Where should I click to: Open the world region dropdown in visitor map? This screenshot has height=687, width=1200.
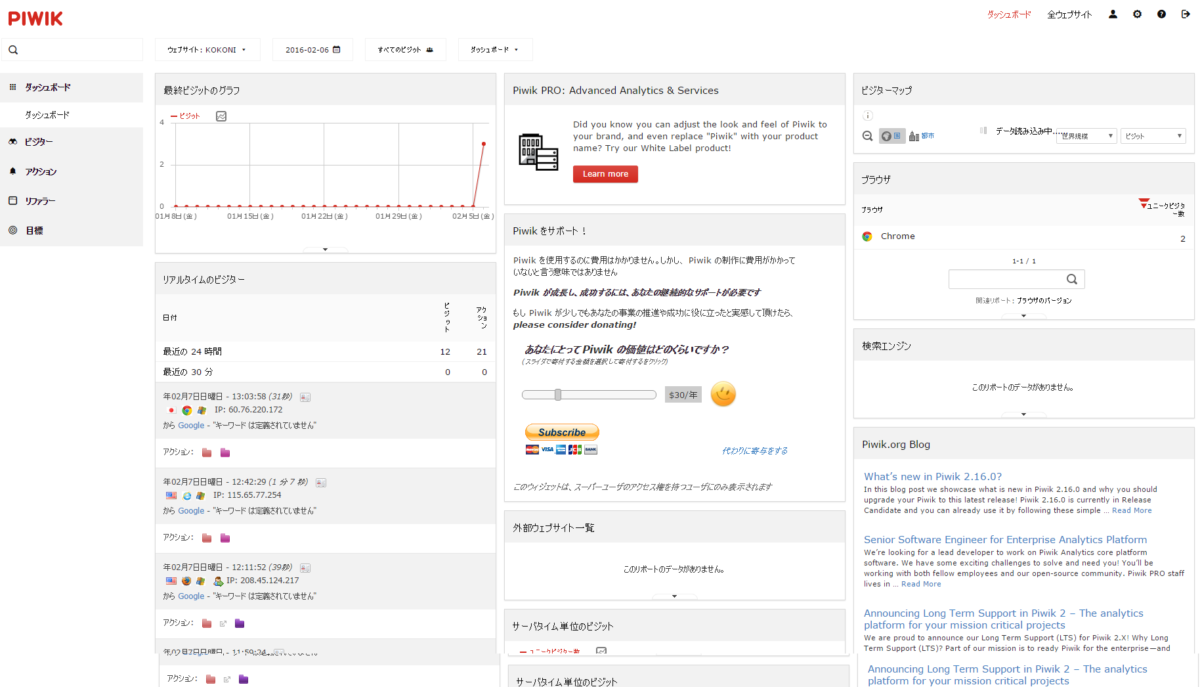[1086, 136]
